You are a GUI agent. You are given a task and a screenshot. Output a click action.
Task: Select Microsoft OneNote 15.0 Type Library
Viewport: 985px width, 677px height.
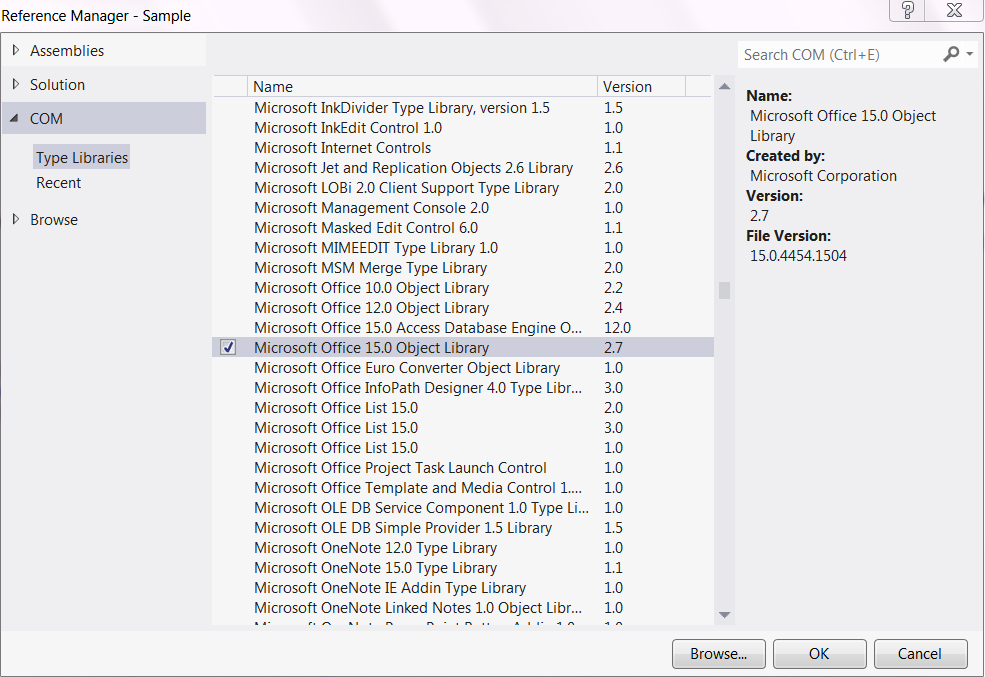pyautogui.click(x=375, y=568)
